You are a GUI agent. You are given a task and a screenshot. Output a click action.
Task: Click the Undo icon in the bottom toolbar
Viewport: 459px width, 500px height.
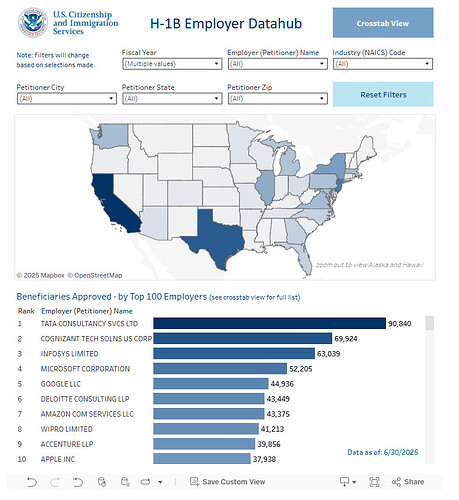click(x=32, y=482)
